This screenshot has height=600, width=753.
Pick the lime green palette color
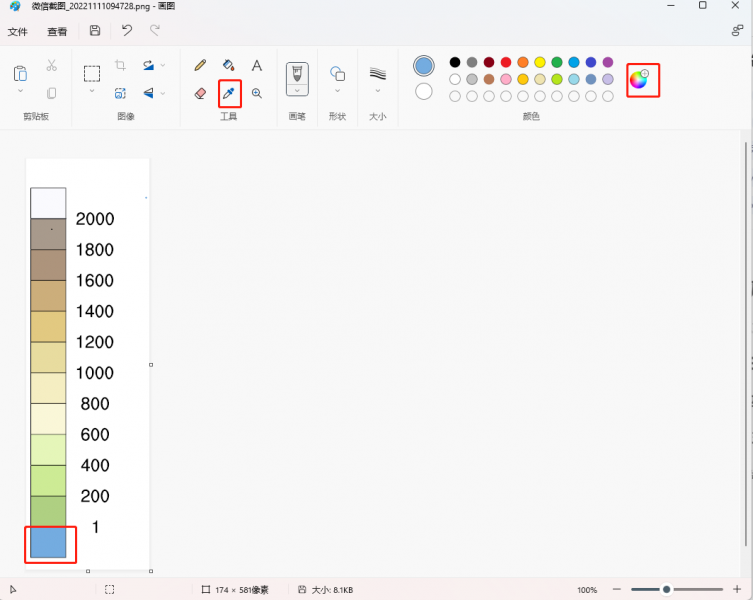coord(557,79)
